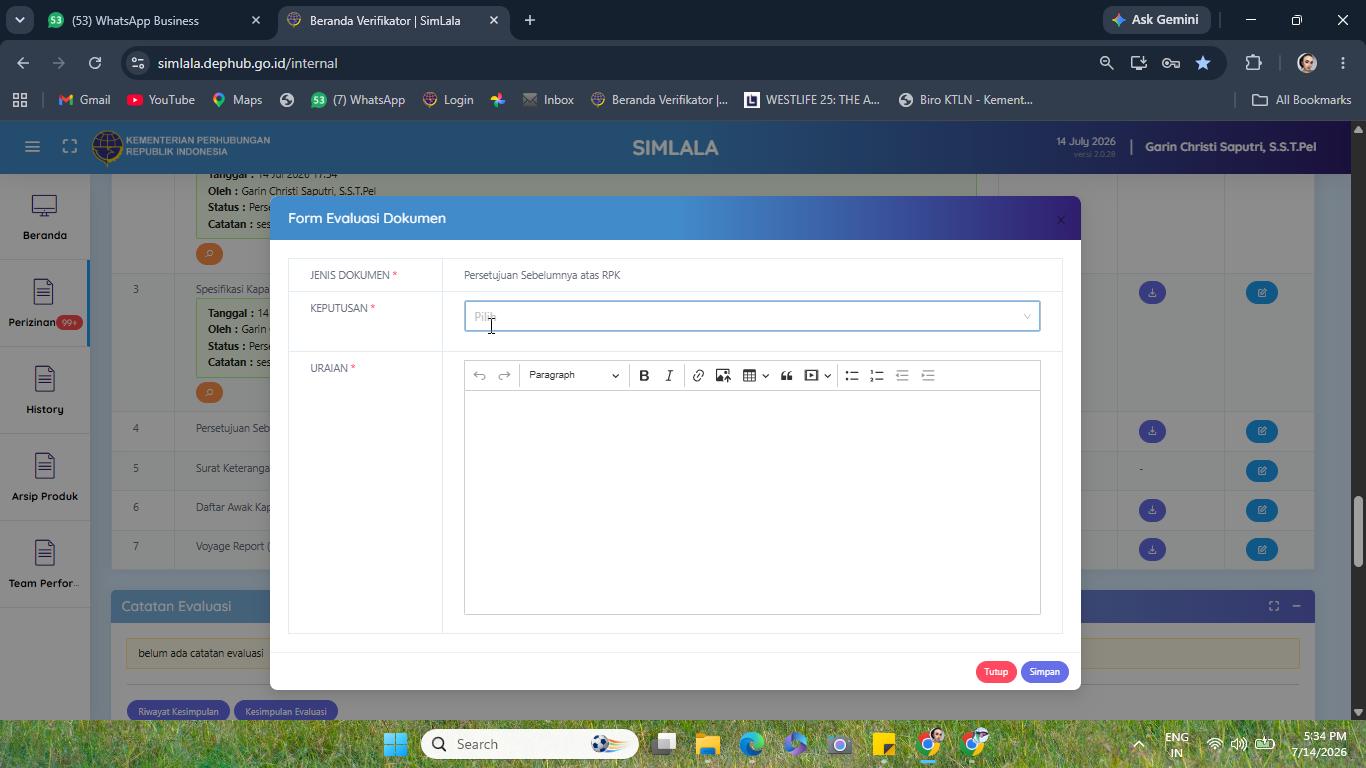Save the evaluation with Simpan
Viewport: 1366px width, 768px height.
(x=1044, y=672)
